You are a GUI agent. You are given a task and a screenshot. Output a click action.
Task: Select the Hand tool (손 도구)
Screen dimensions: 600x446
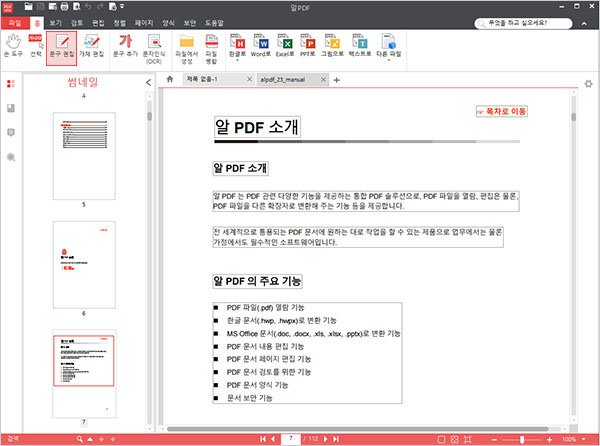coord(13,46)
